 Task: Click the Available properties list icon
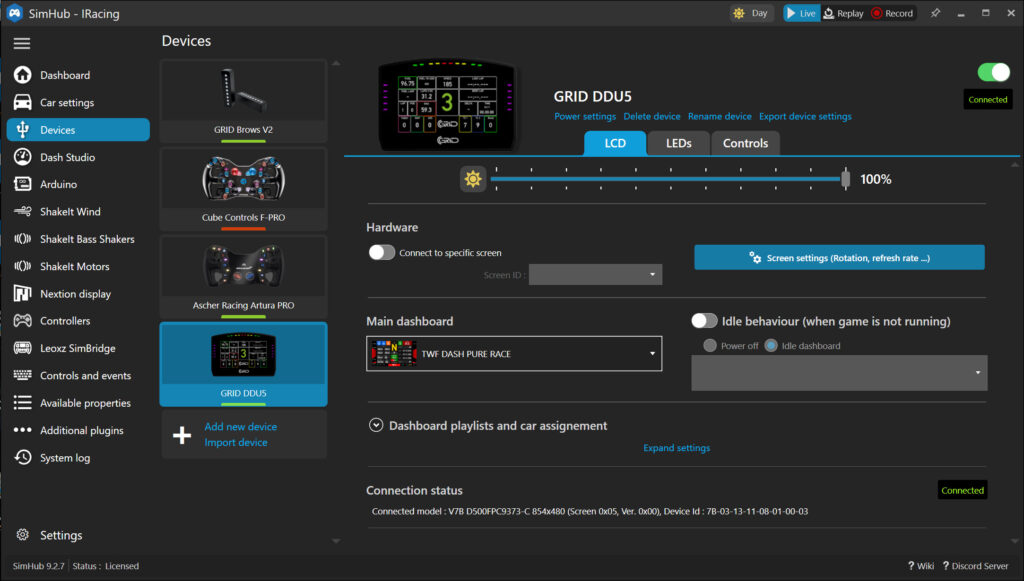[23, 403]
